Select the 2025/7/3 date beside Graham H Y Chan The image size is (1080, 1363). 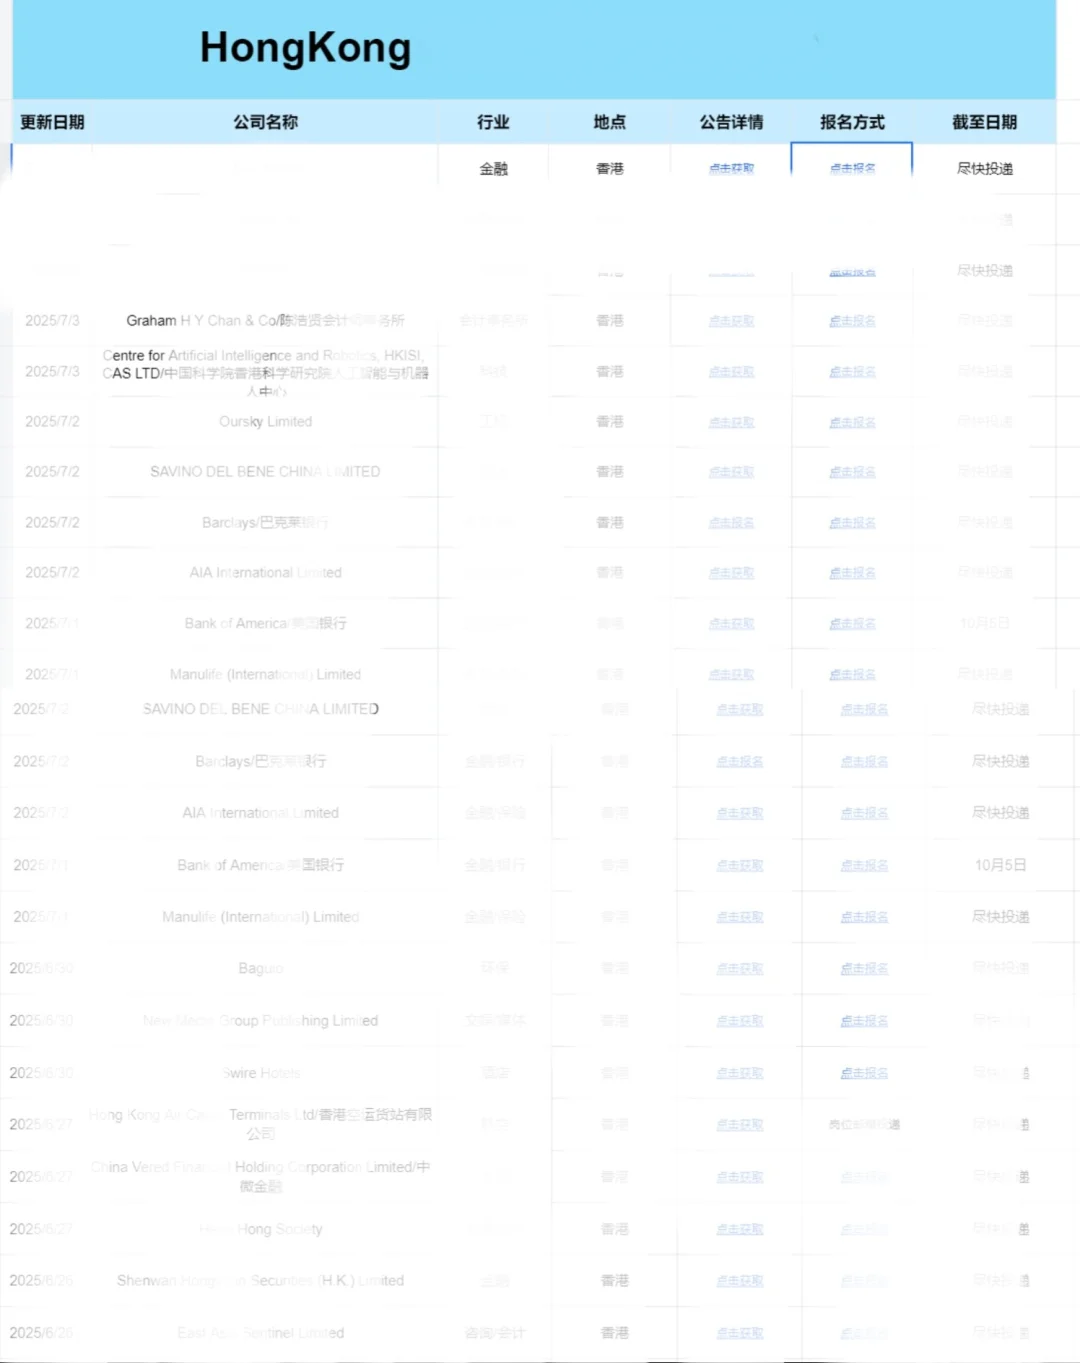coord(52,321)
